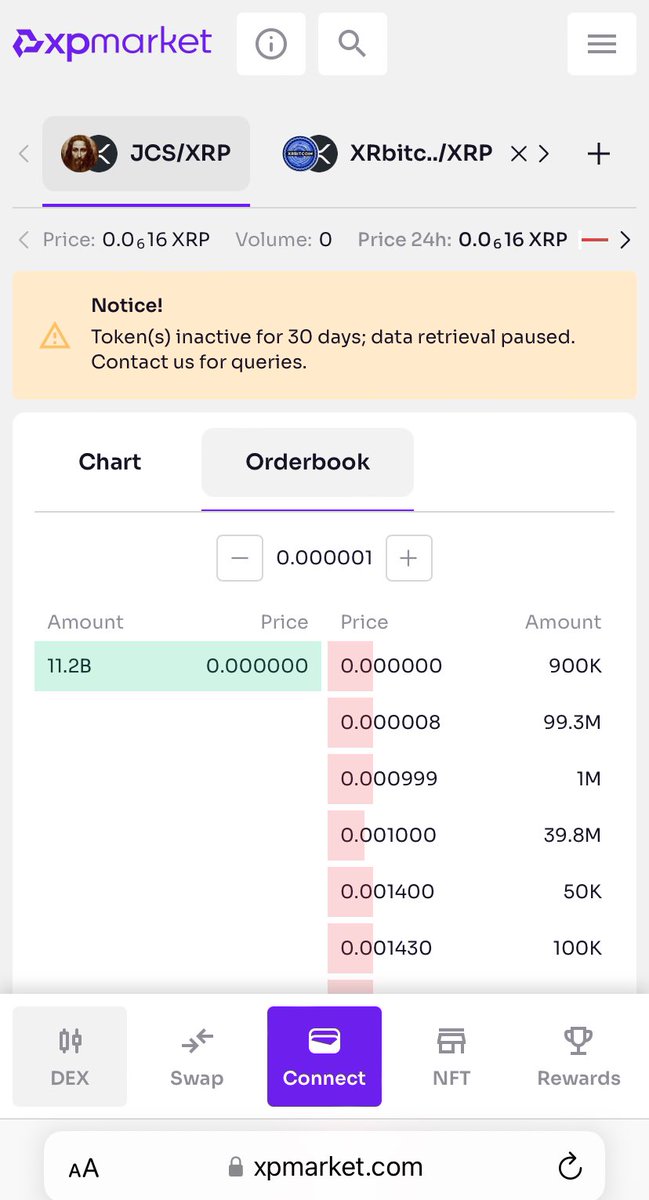Click the warning triangle icon

click(54, 336)
